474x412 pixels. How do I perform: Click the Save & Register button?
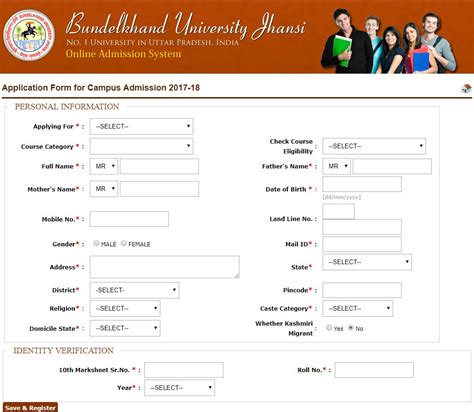coord(30,407)
